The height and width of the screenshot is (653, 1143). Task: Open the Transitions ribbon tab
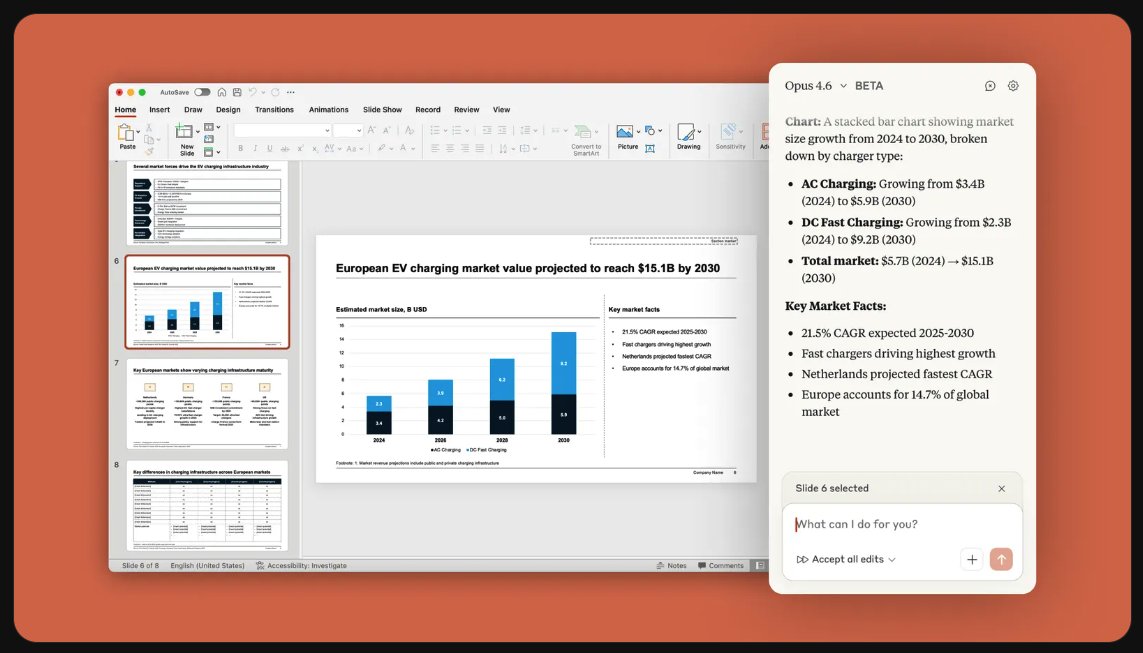pos(274,109)
